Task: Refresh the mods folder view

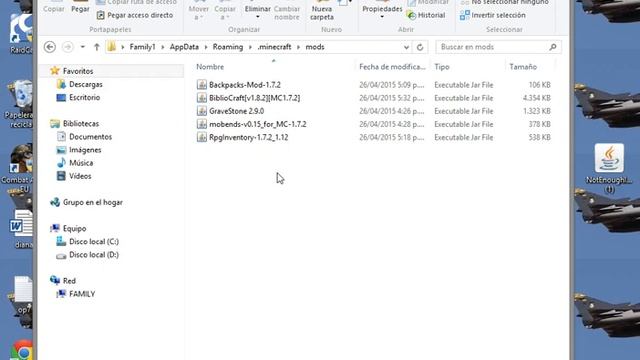Action: click(420, 47)
